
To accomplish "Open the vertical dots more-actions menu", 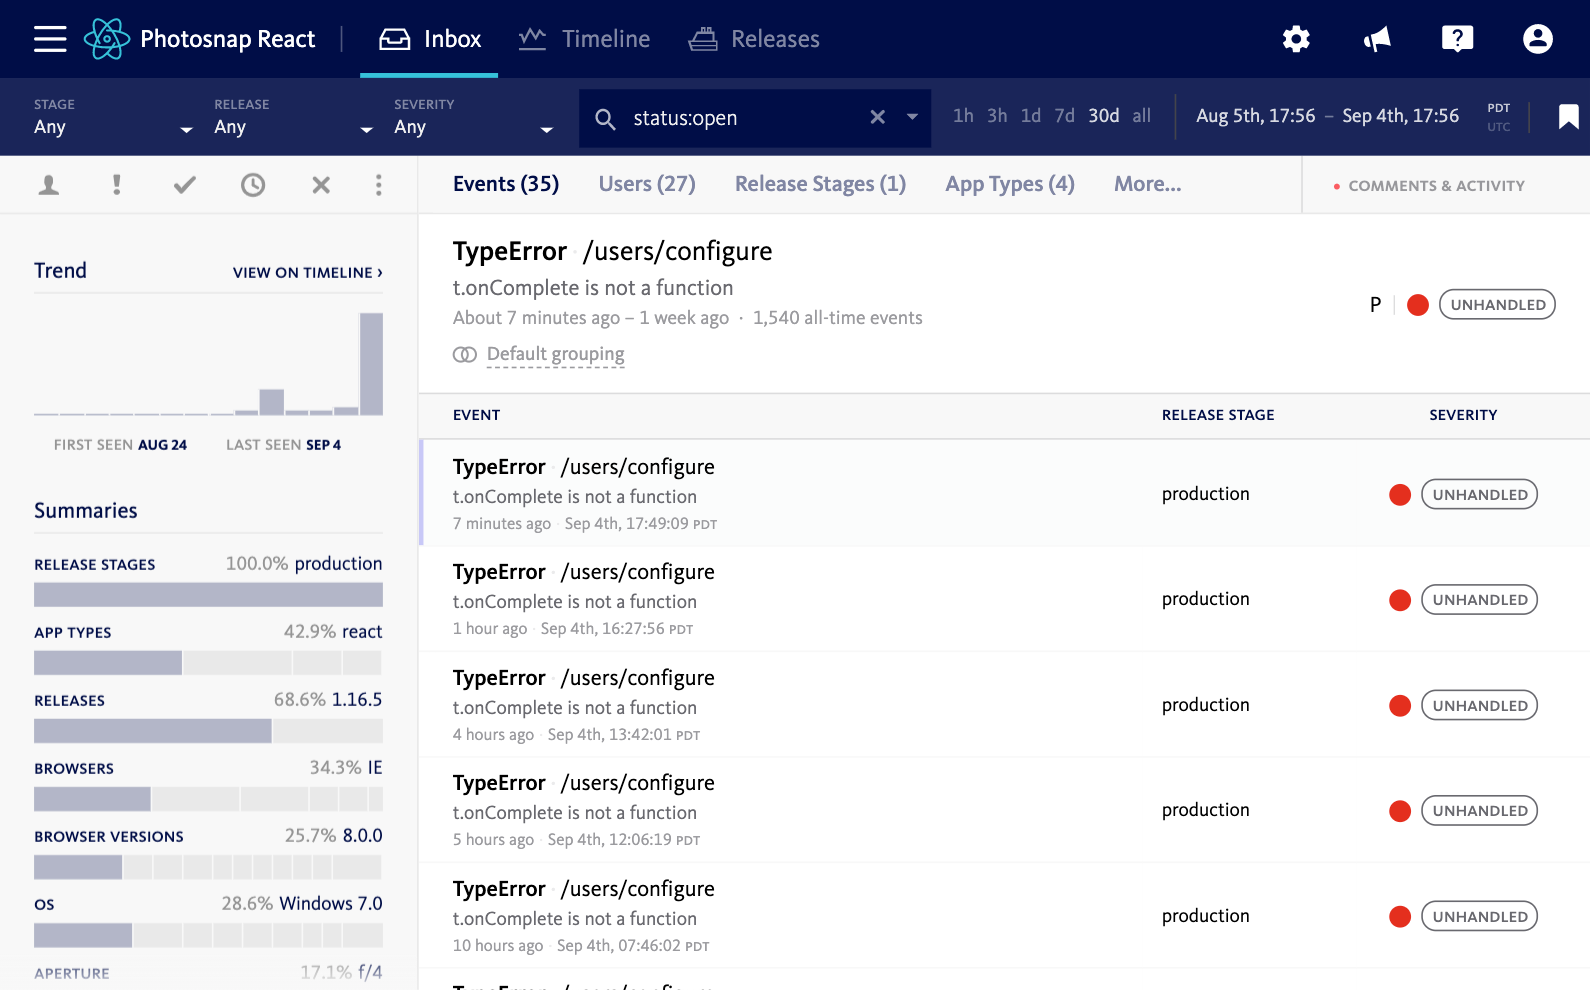I will pos(378,185).
